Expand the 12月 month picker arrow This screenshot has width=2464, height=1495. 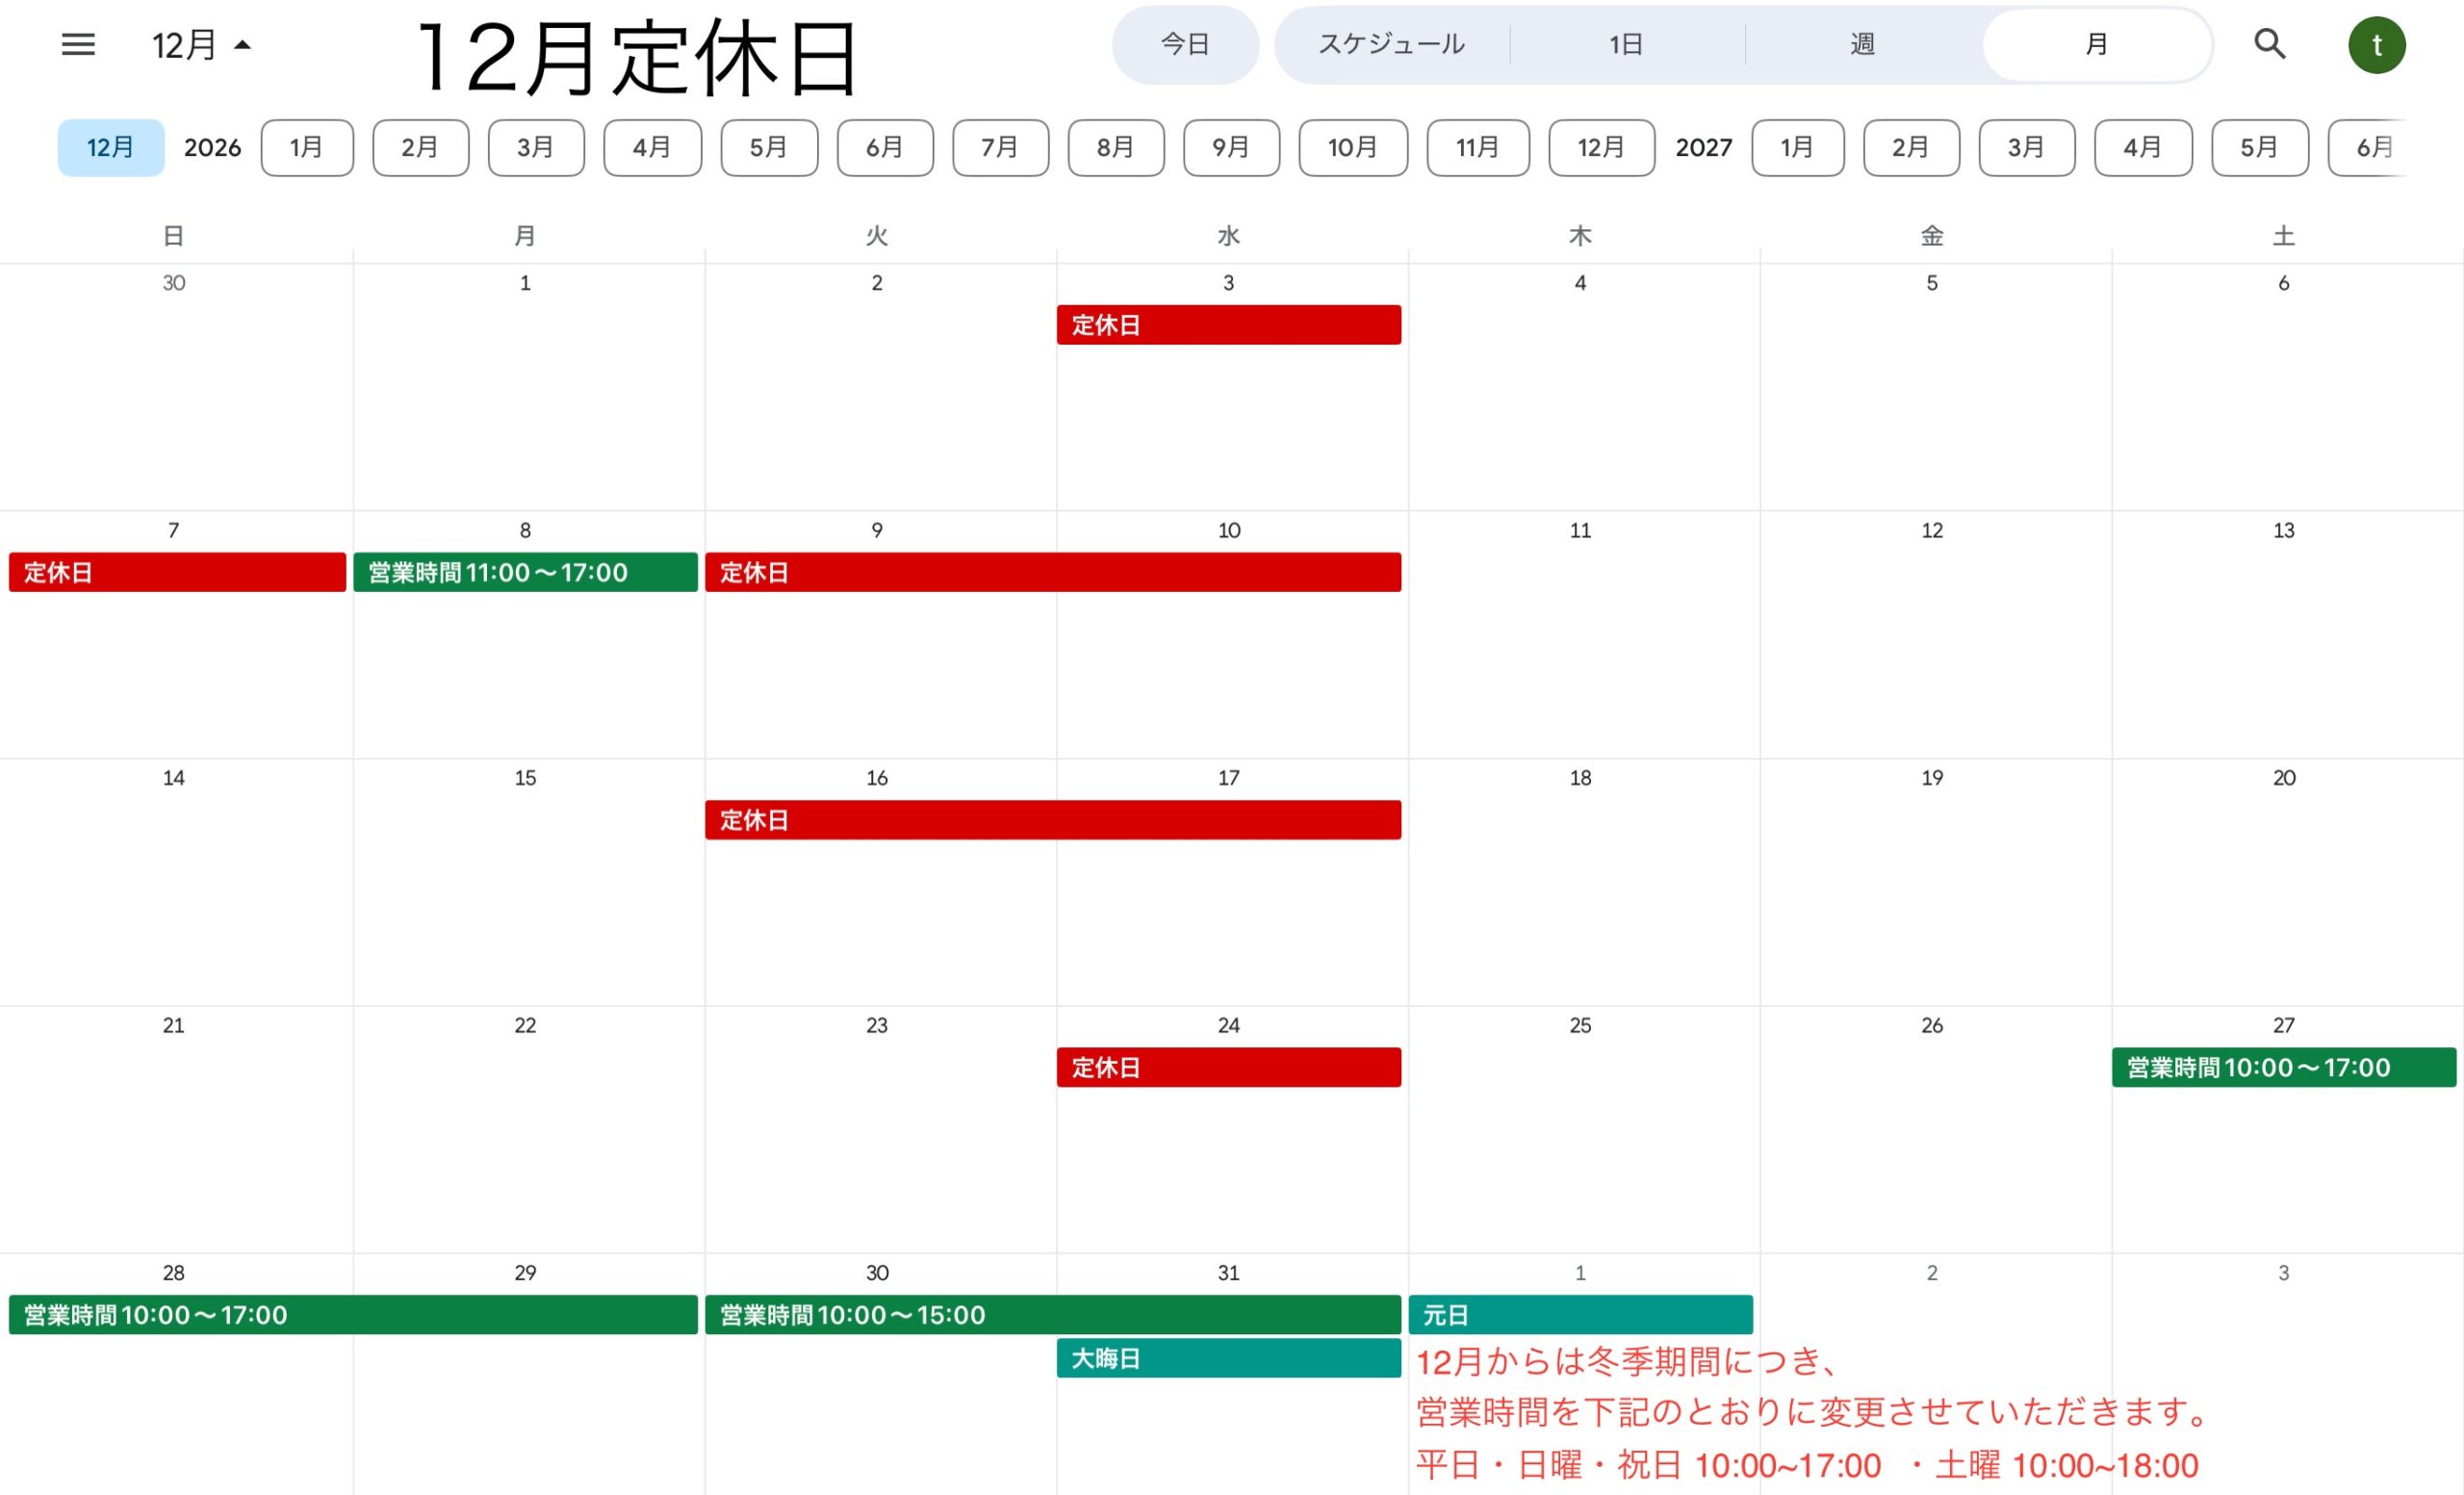(x=242, y=45)
